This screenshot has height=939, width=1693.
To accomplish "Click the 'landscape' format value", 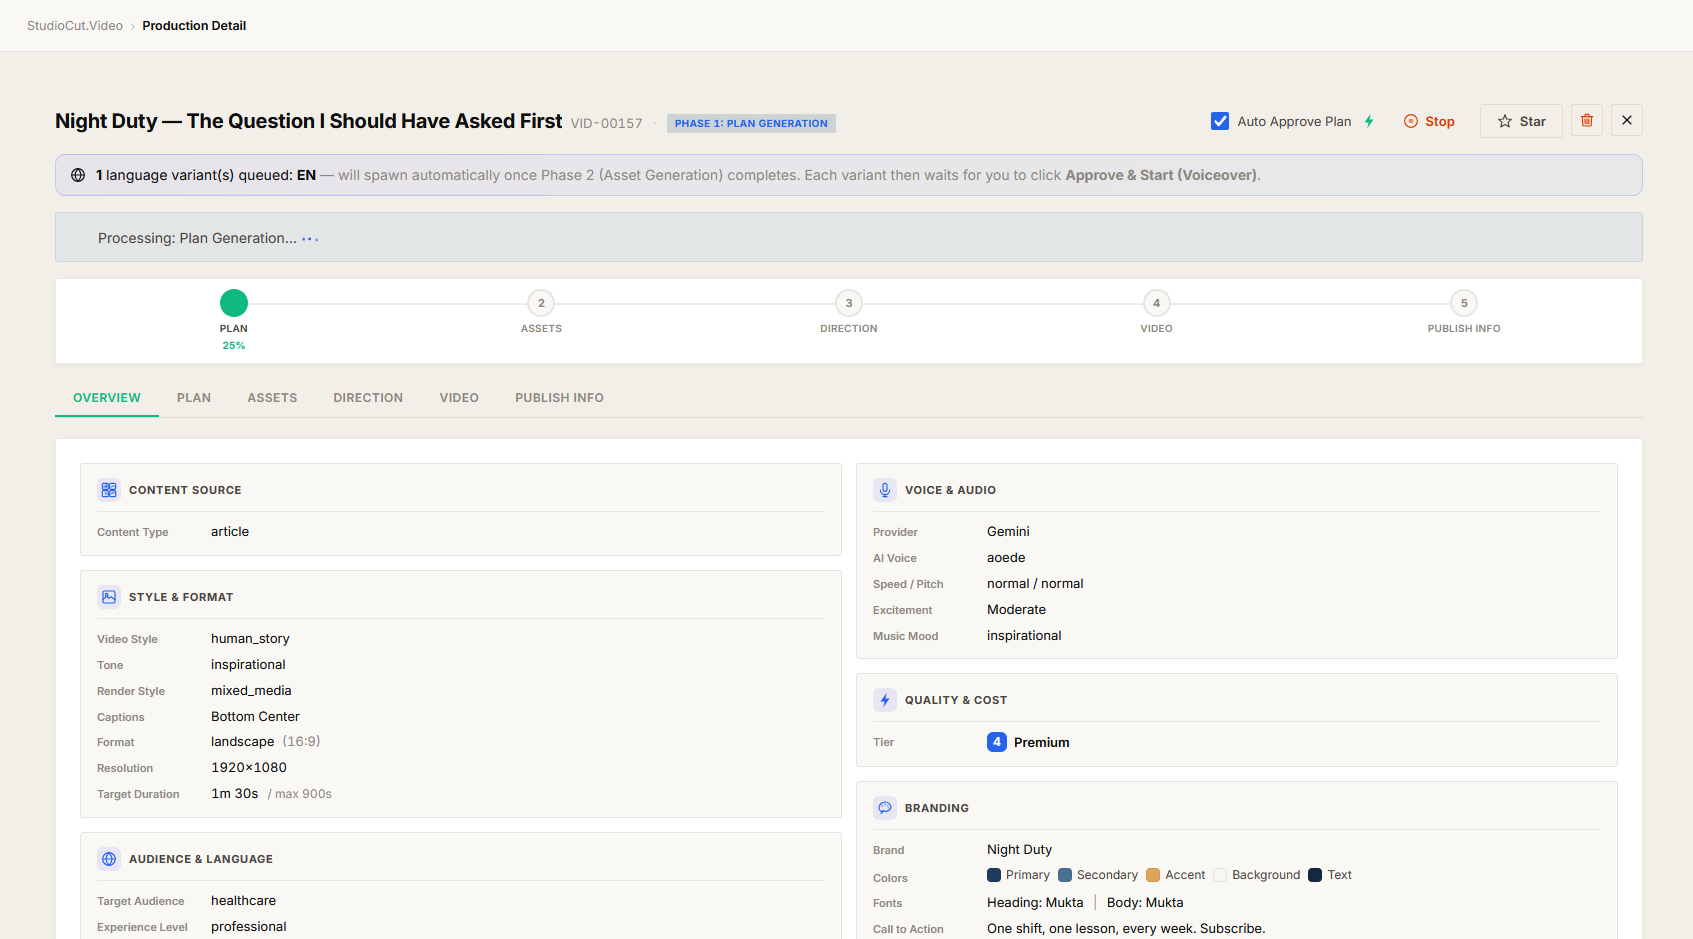I will 243,742.
